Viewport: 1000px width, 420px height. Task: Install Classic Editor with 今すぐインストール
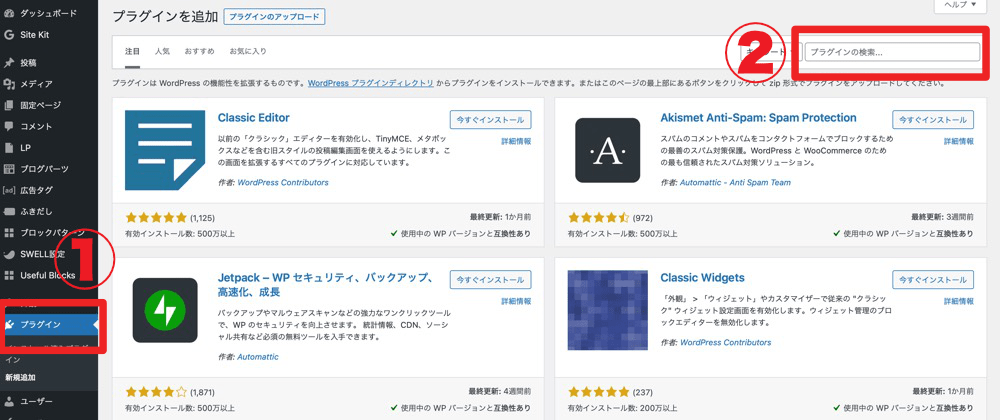[x=490, y=120]
